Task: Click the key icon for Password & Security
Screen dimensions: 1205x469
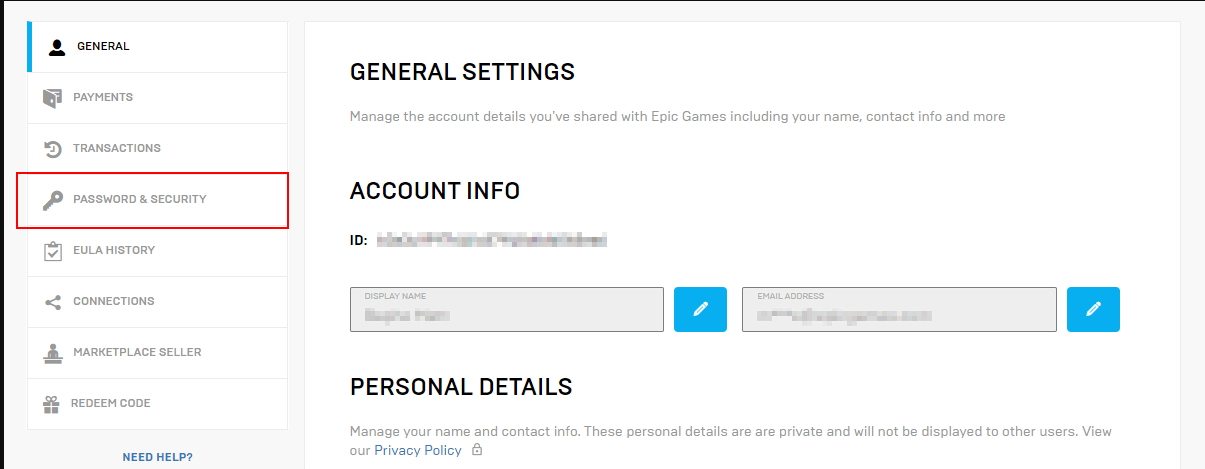Action: pos(53,200)
